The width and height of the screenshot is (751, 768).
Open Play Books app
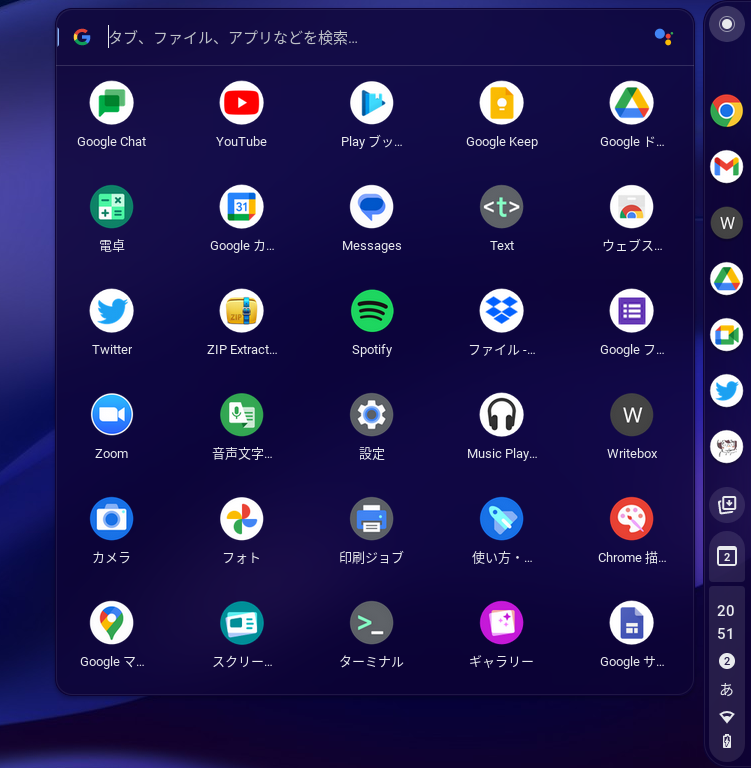point(371,103)
